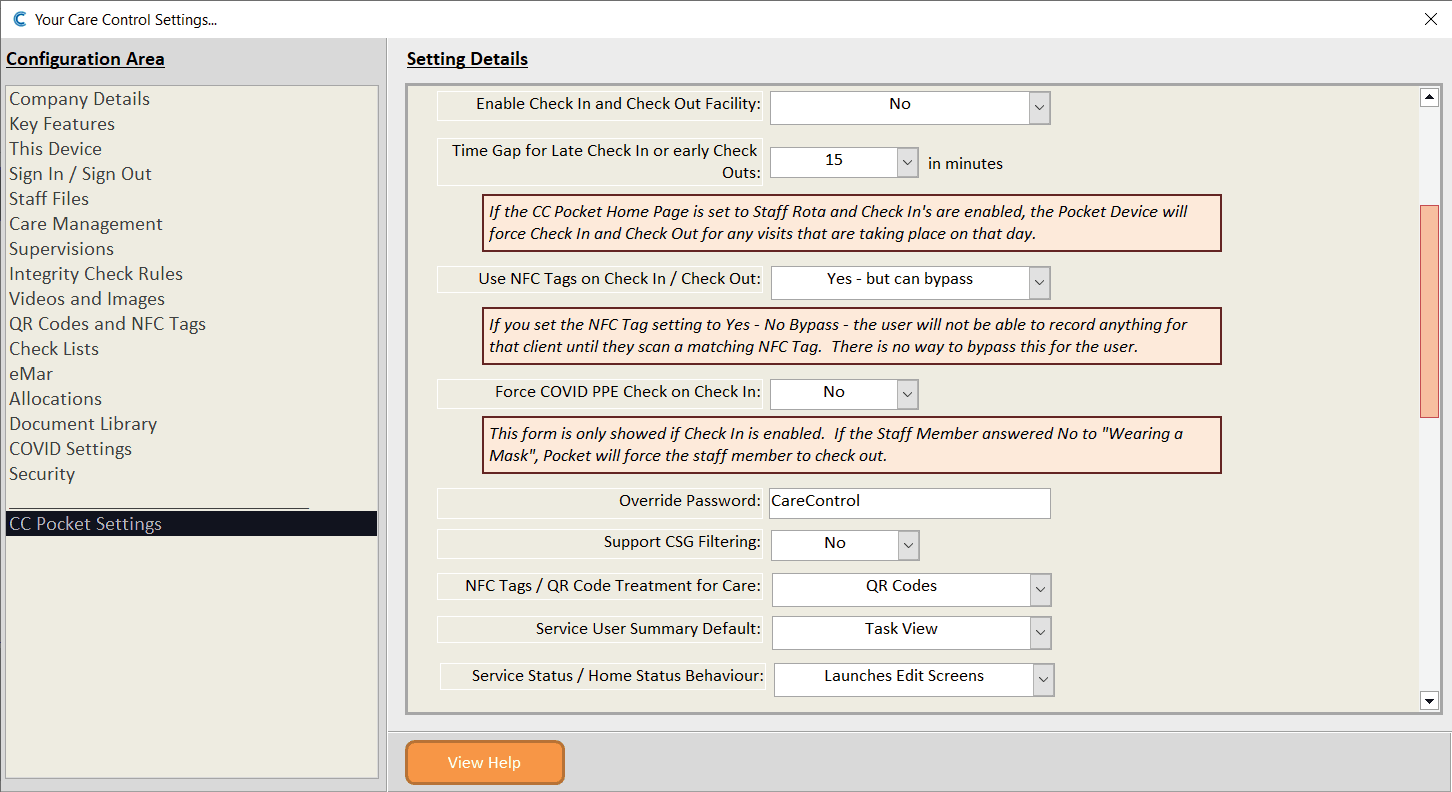
Task: Select Supervisions in configuration list
Action: point(62,249)
